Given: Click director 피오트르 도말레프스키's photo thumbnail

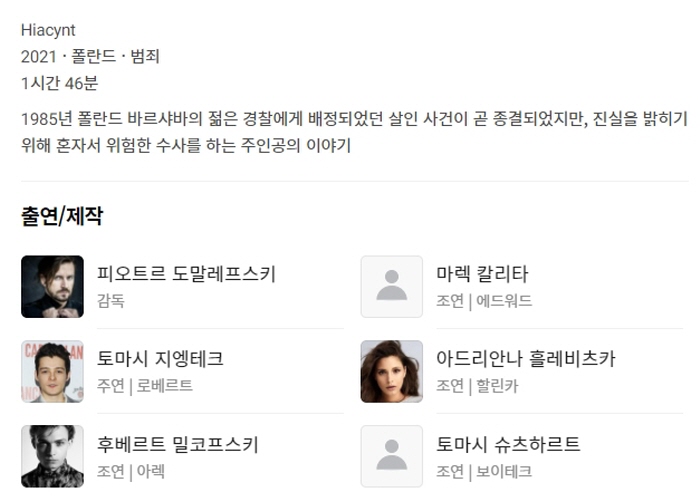Looking at the screenshot, I should [x=52, y=287].
